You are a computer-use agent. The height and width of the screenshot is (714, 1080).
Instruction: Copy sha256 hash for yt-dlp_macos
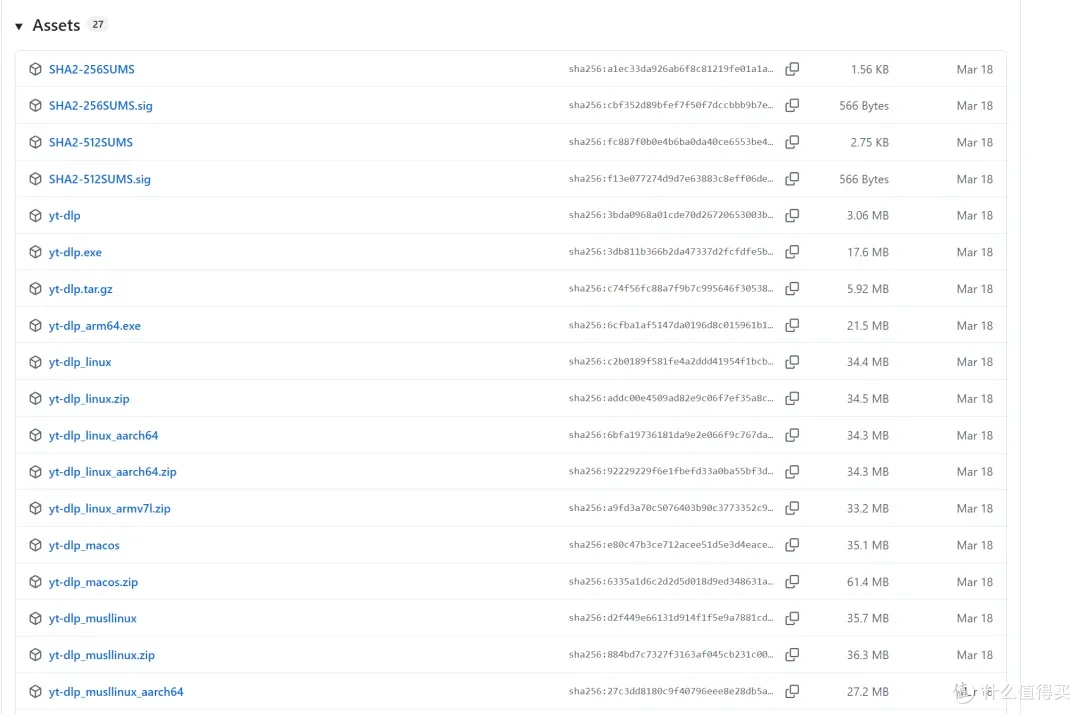[x=792, y=545]
